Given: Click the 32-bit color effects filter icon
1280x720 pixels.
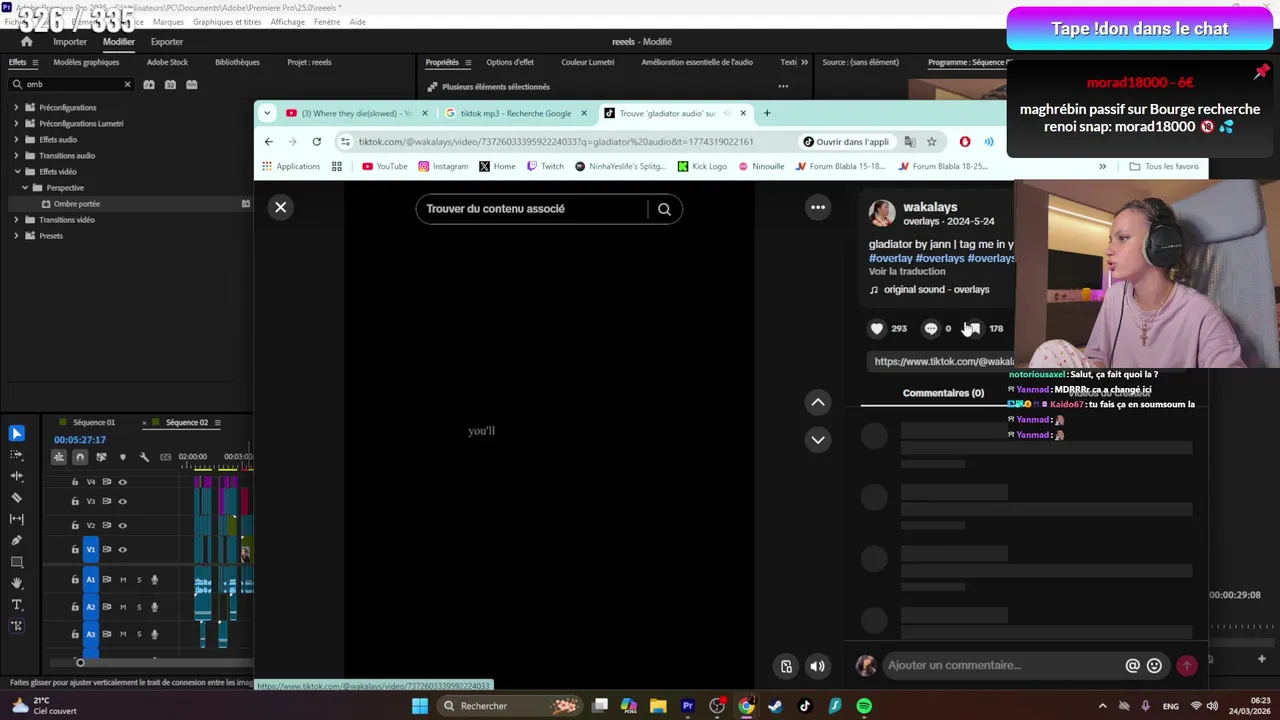Looking at the screenshot, I should [x=170, y=85].
